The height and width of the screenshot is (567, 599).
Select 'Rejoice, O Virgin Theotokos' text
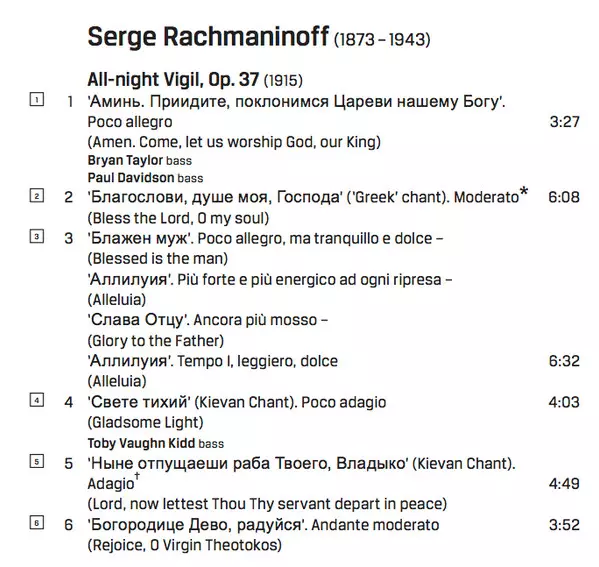tap(185, 545)
